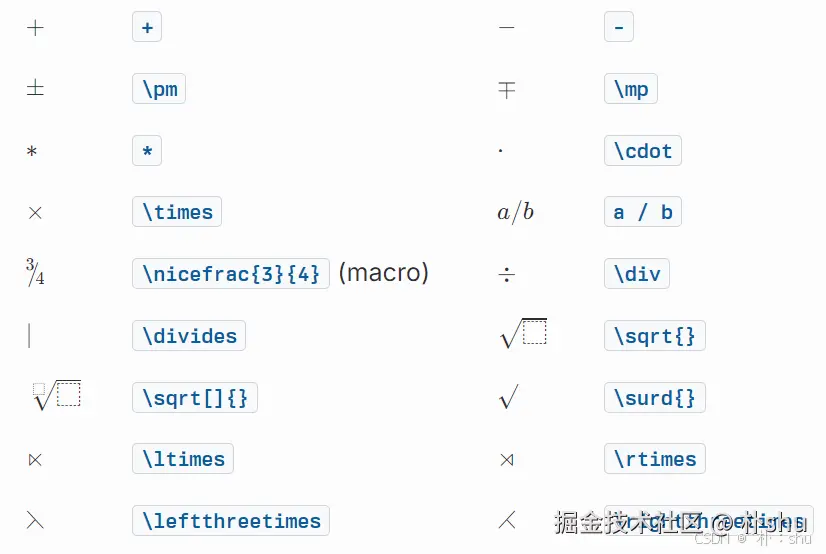Viewport: 826px width, 554px height.
Task: Select the three-quarters nice fraction glyph
Action: 35,272
